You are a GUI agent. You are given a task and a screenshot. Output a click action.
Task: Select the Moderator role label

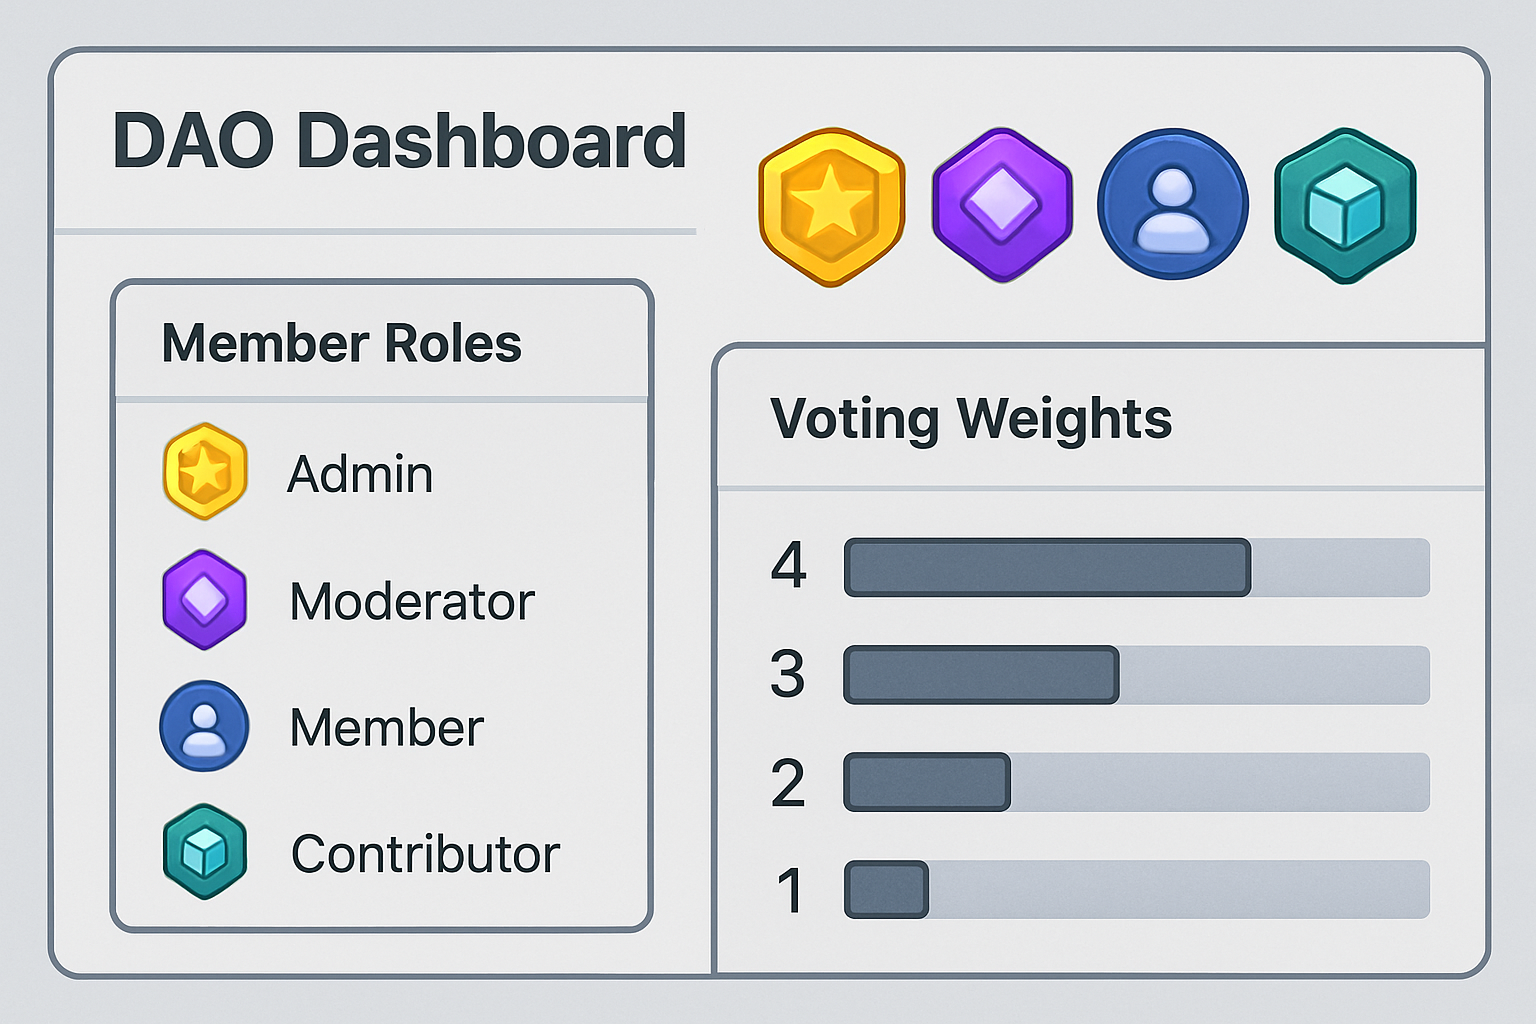tap(412, 602)
